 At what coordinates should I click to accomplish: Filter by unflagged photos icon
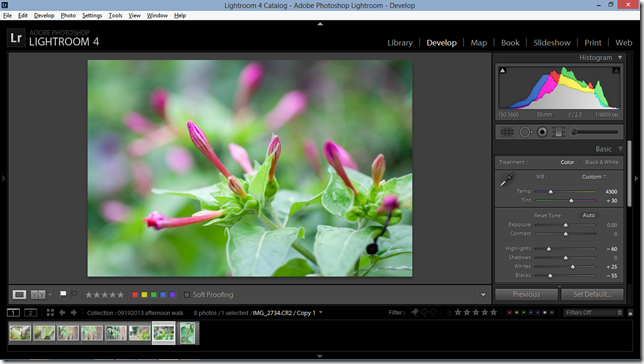pyautogui.click(x=424, y=313)
